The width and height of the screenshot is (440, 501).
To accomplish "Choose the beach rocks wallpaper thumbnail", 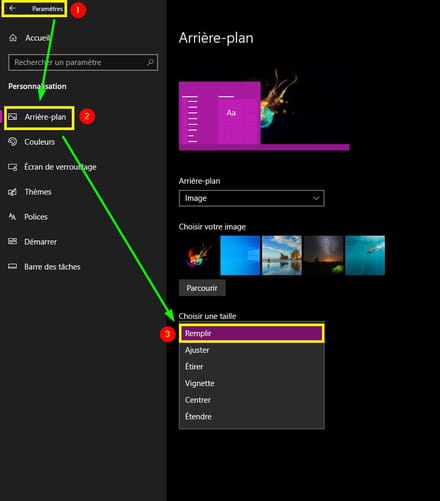I will click(x=282, y=255).
